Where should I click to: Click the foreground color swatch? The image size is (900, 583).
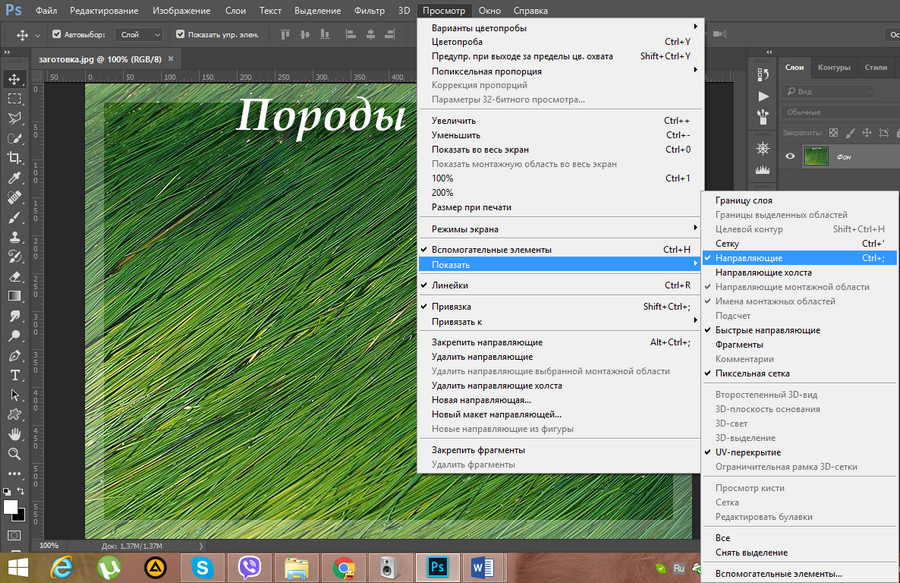tap(11, 508)
